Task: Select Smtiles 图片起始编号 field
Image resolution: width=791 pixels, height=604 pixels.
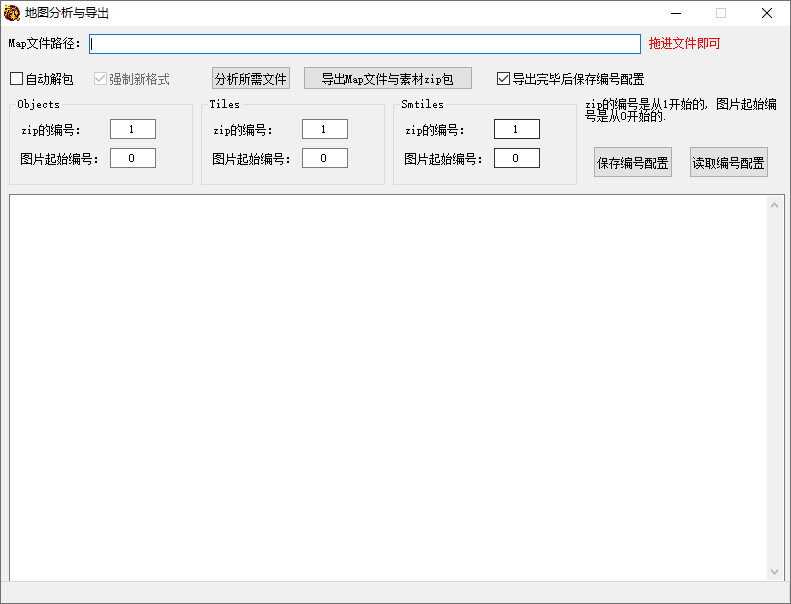Action: [x=517, y=158]
